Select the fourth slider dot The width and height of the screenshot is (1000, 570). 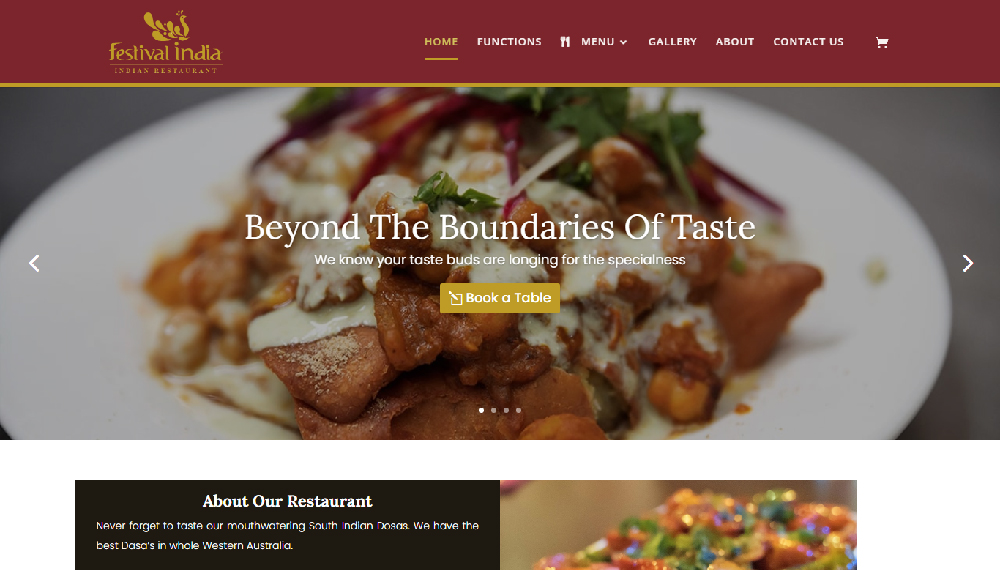(518, 410)
